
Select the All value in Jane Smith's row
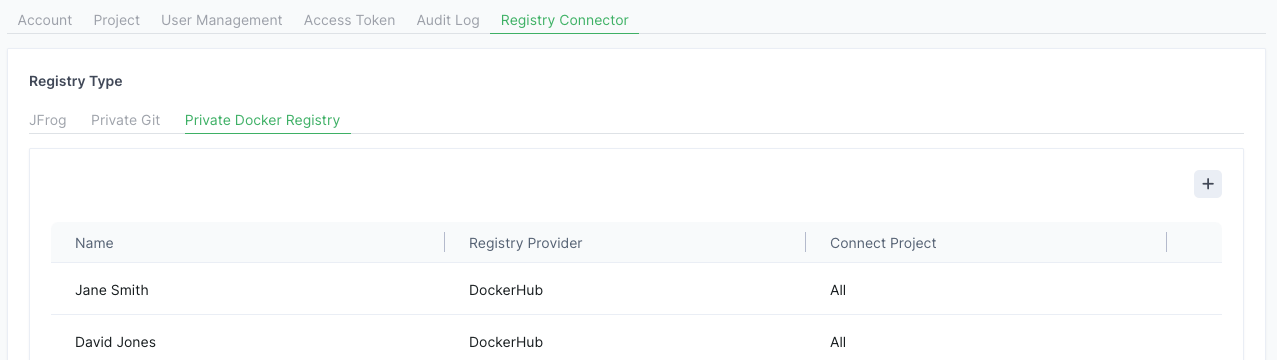point(838,290)
